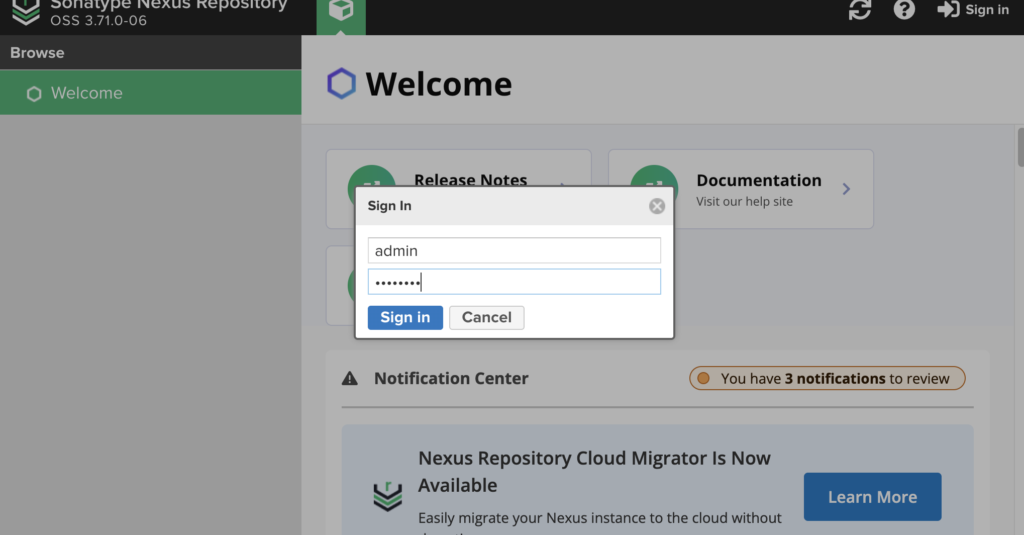Open the Release Notes card
1024x535 pixels.
(470, 180)
